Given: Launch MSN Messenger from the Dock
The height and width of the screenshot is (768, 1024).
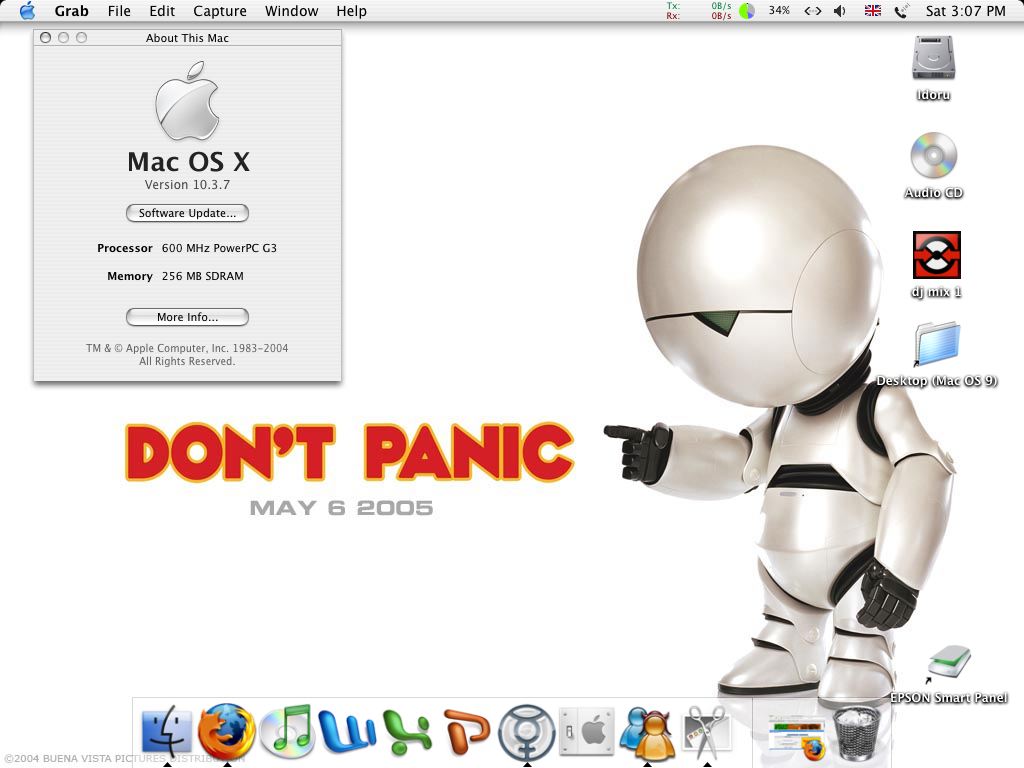Looking at the screenshot, I should tap(647, 731).
